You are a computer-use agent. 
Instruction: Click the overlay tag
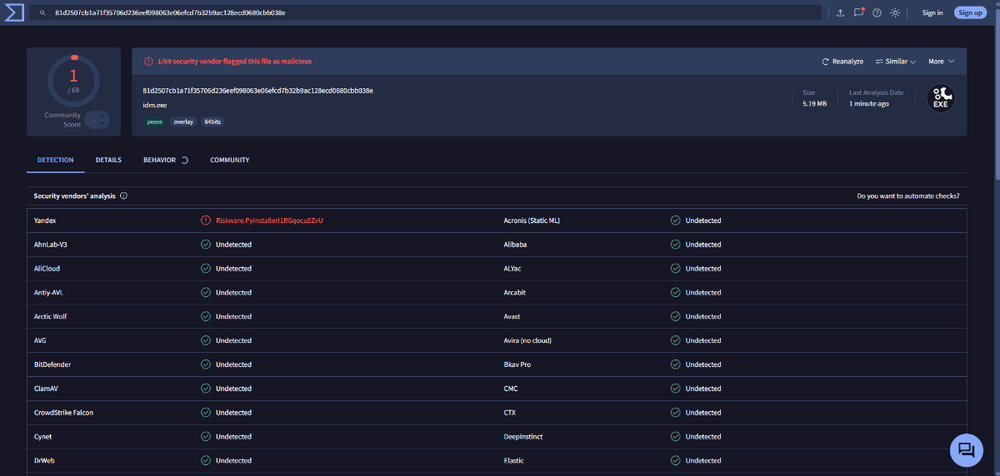(184, 121)
